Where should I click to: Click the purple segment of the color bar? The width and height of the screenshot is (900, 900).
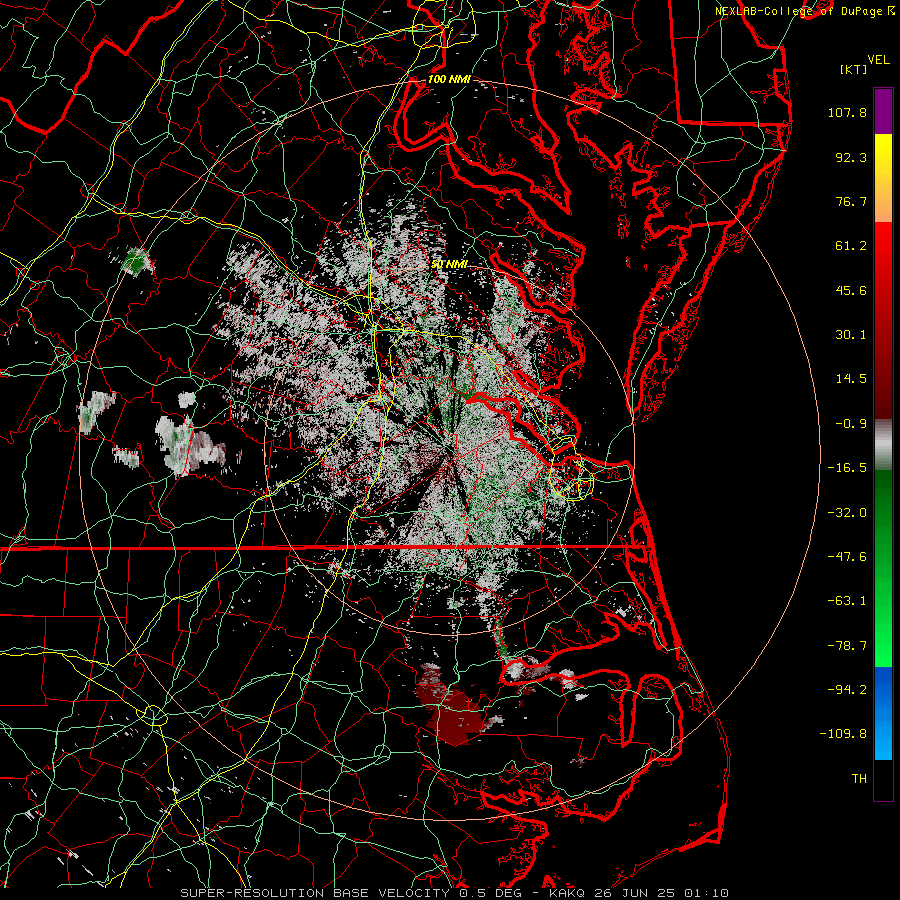point(883,112)
